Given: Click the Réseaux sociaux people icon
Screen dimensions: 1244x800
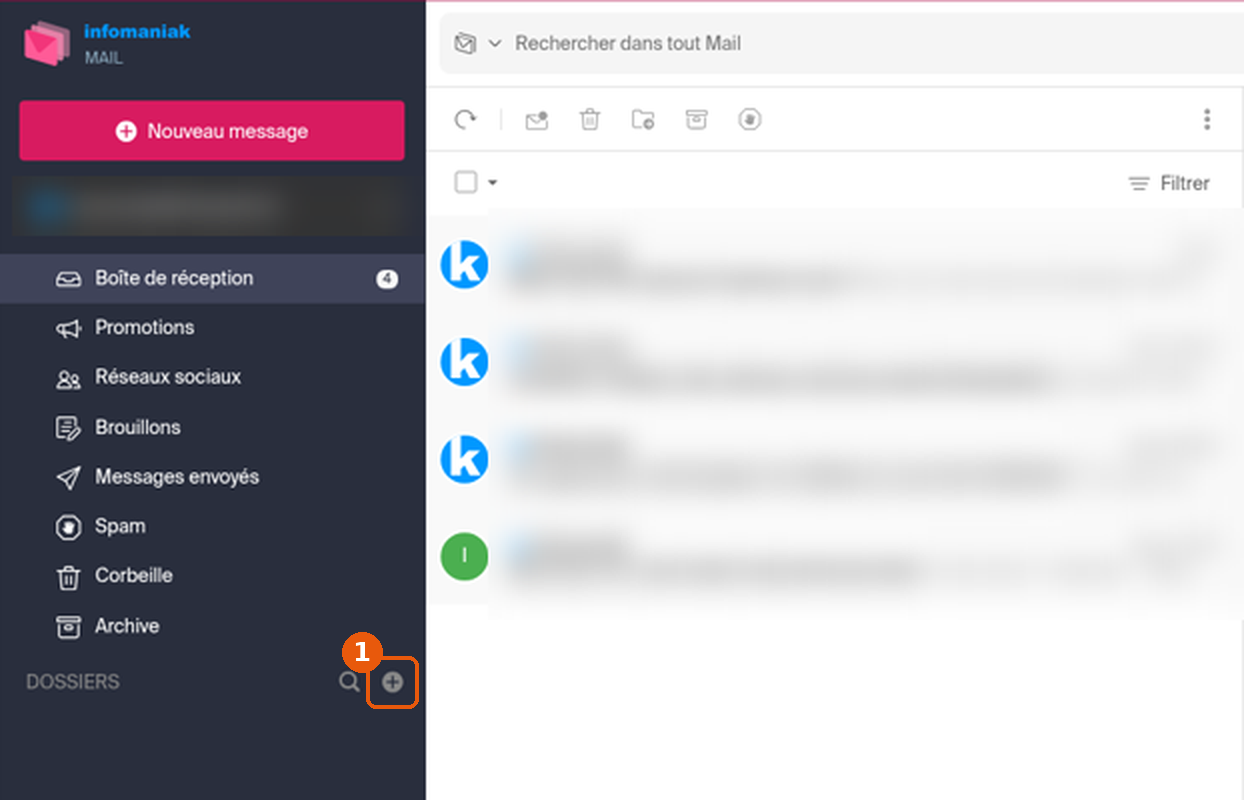Looking at the screenshot, I should (68, 379).
